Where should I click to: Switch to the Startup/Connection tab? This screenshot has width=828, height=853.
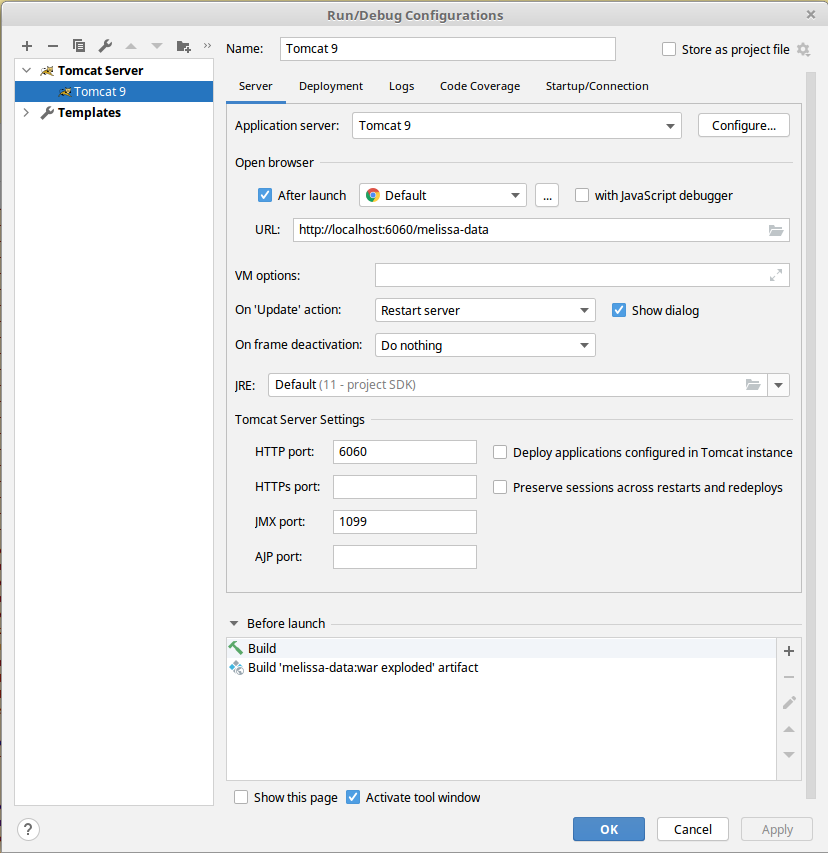pos(597,86)
